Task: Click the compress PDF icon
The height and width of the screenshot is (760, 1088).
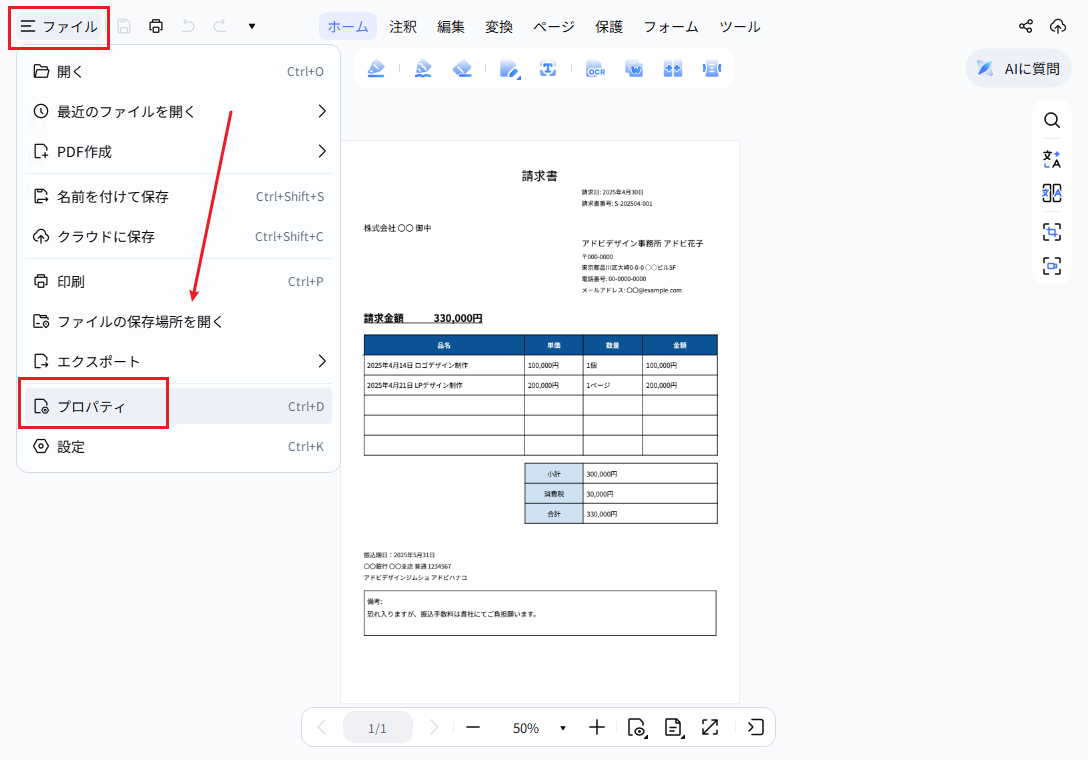Action: click(x=712, y=69)
